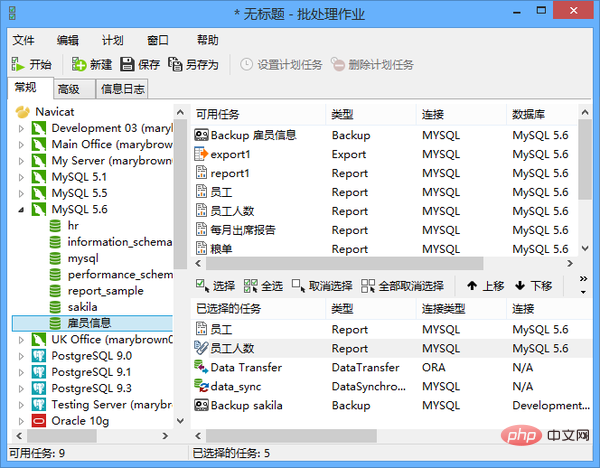Click the 下移 down arrow icon
This screenshot has height=468, width=600.
[x=520, y=285]
